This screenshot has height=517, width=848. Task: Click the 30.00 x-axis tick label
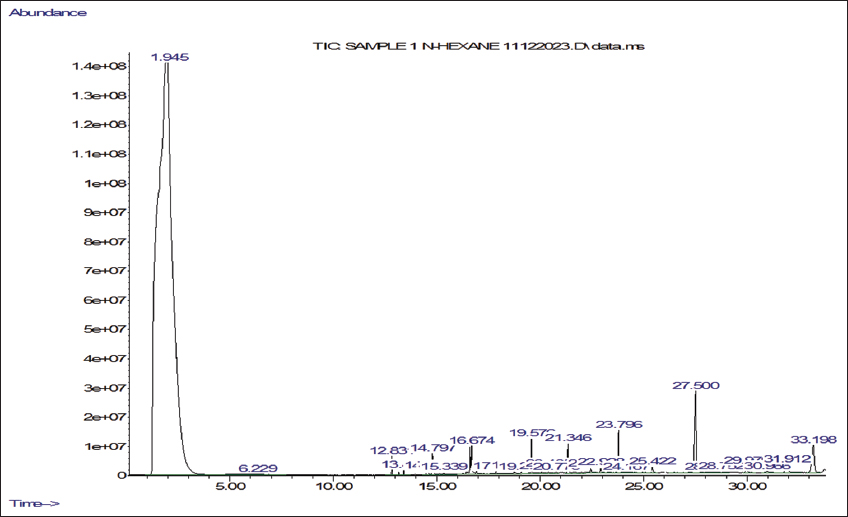(x=747, y=487)
